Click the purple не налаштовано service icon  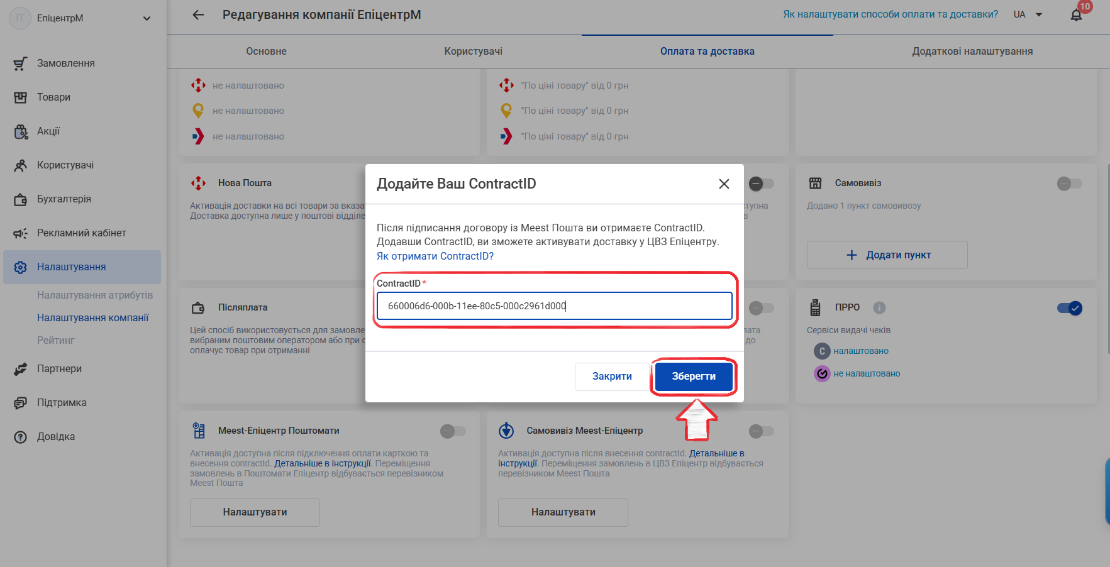coord(822,373)
